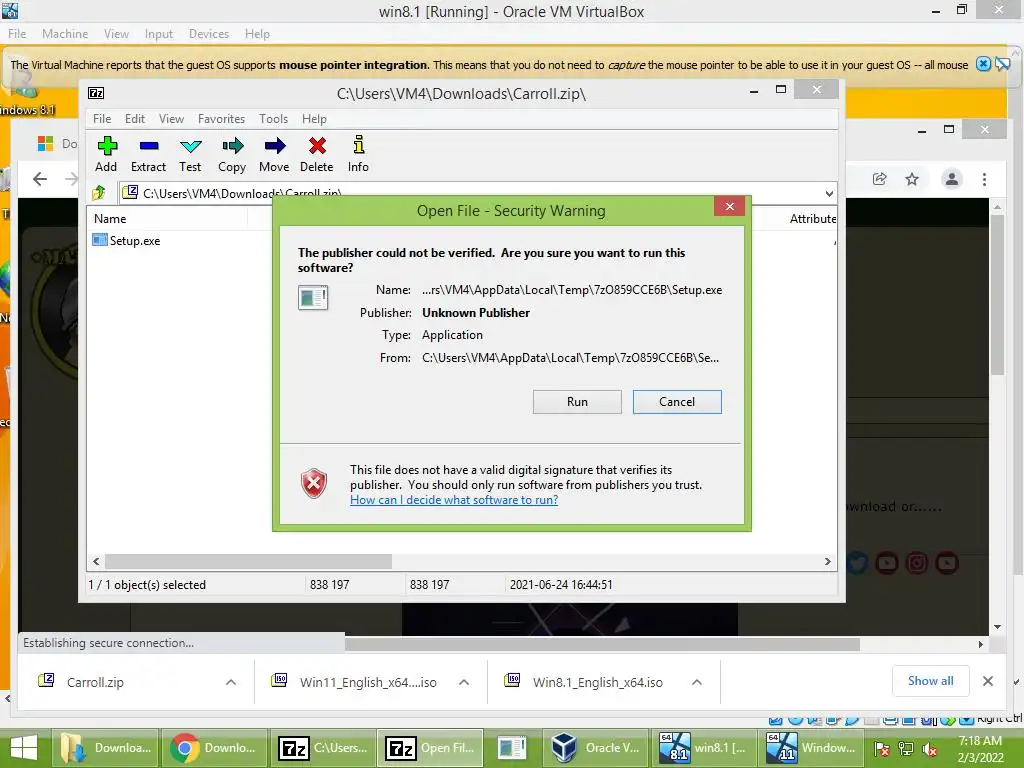
Task: Select Setup.exe file icon in list
Action: click(99, 240)
